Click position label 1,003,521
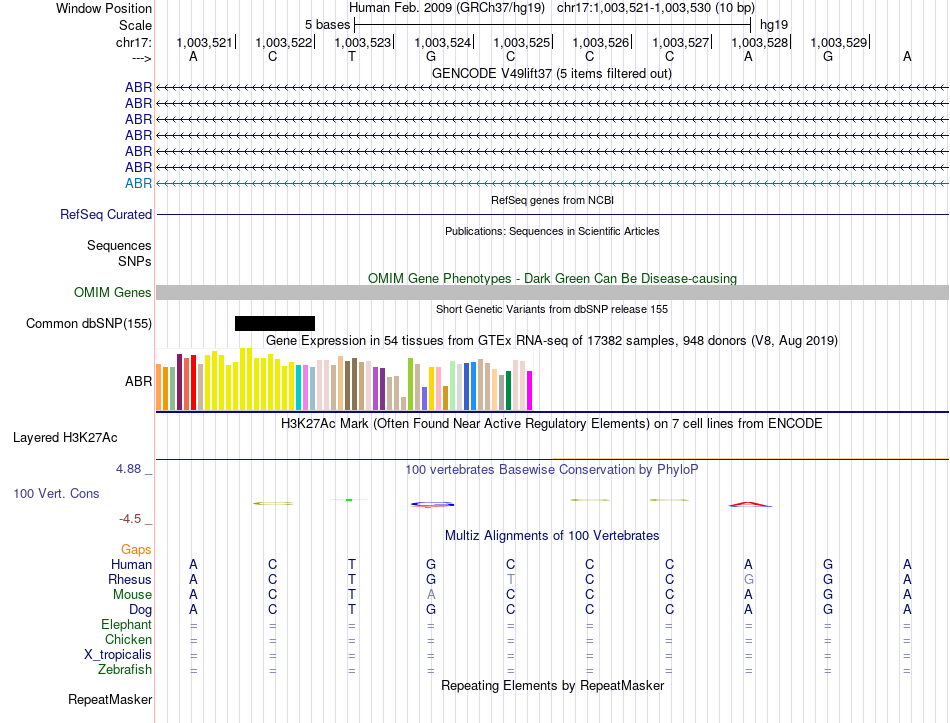The image size is (950, 723). pos(204,42)
